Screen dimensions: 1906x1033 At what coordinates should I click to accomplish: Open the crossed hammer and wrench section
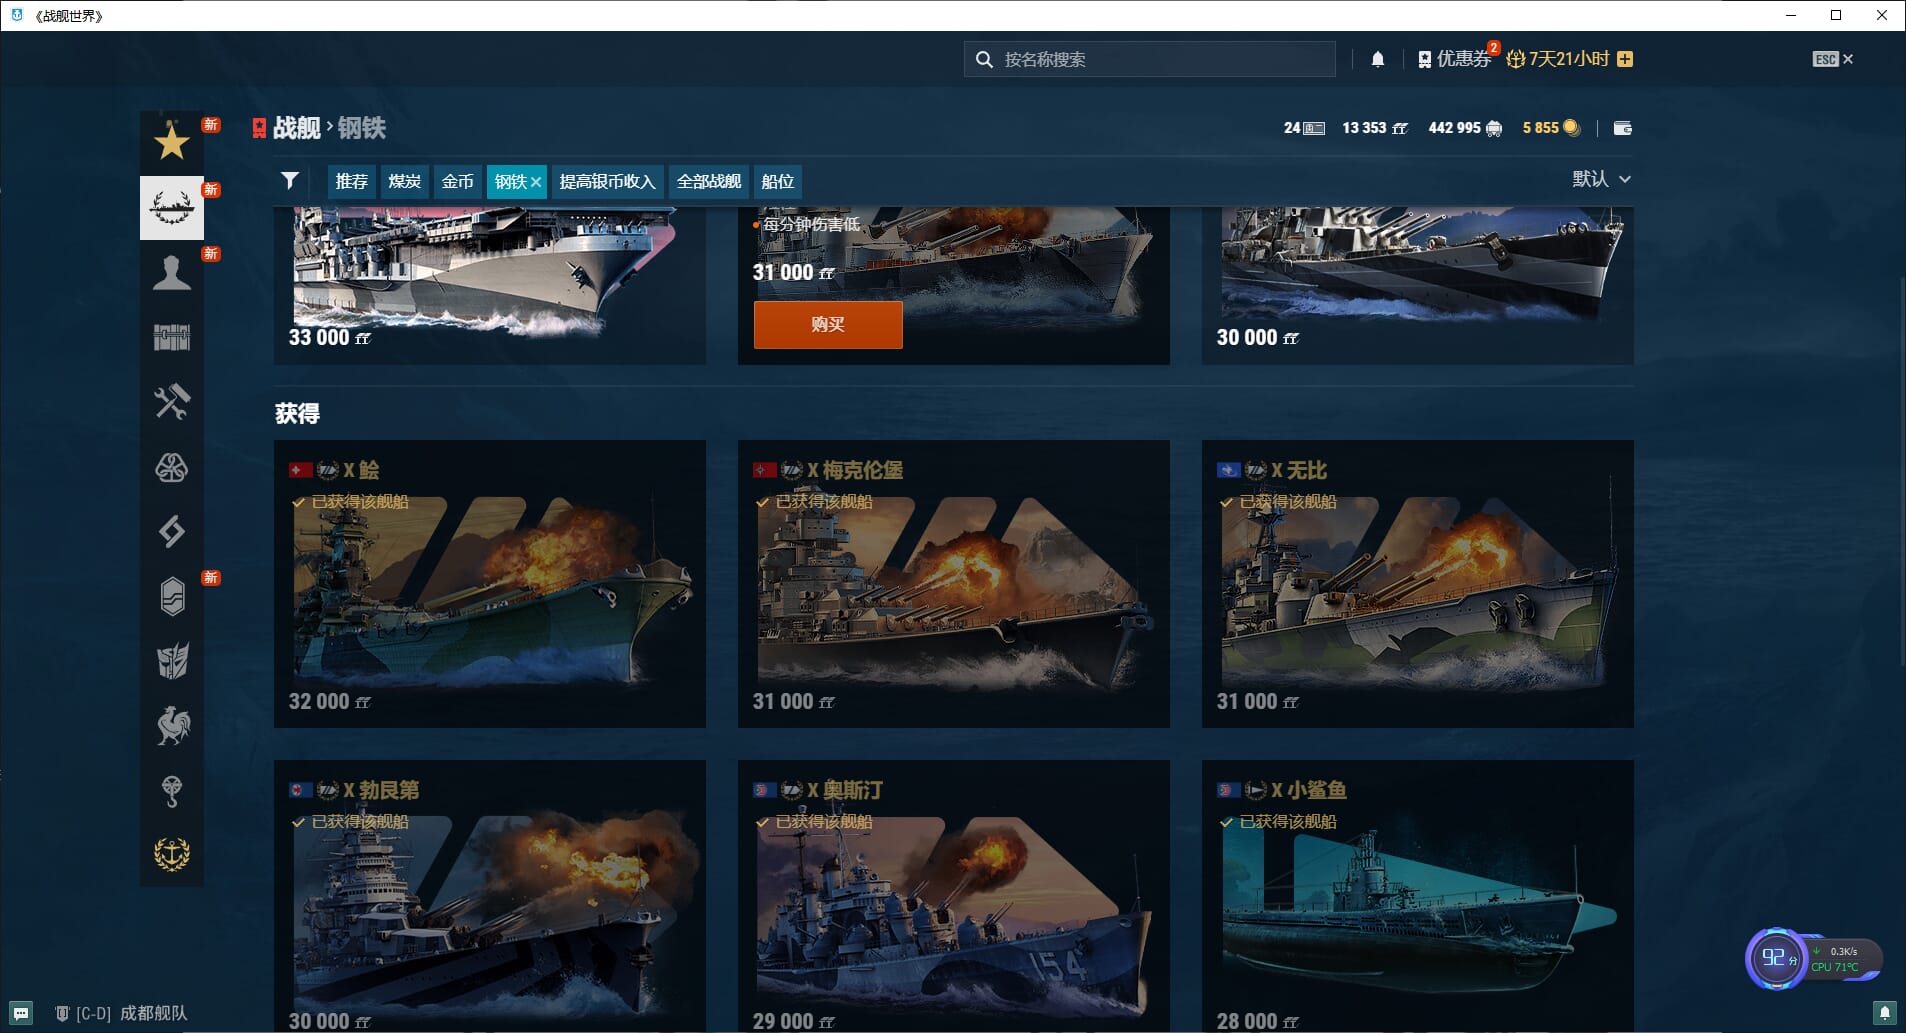click(171, 402)
